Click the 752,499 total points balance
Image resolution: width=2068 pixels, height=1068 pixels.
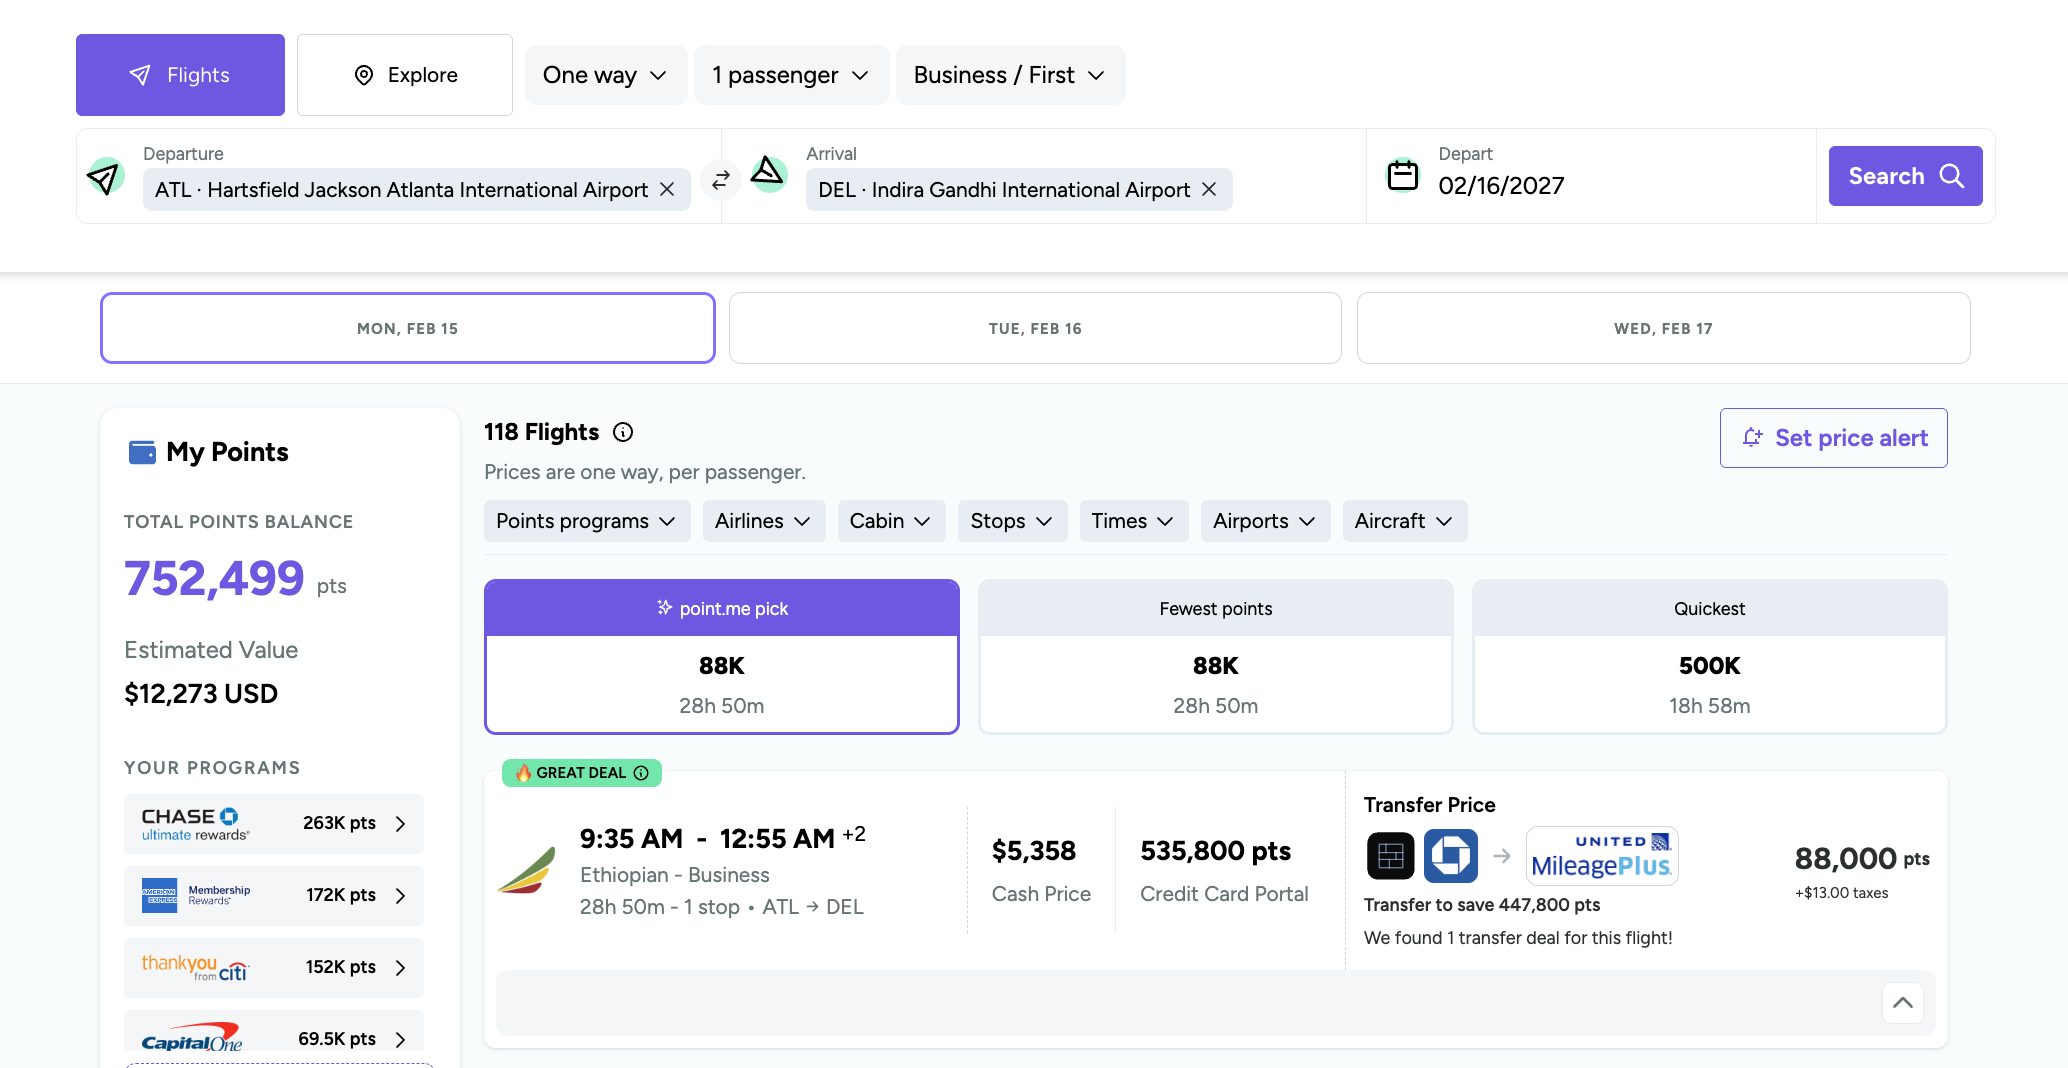(214, 578)
